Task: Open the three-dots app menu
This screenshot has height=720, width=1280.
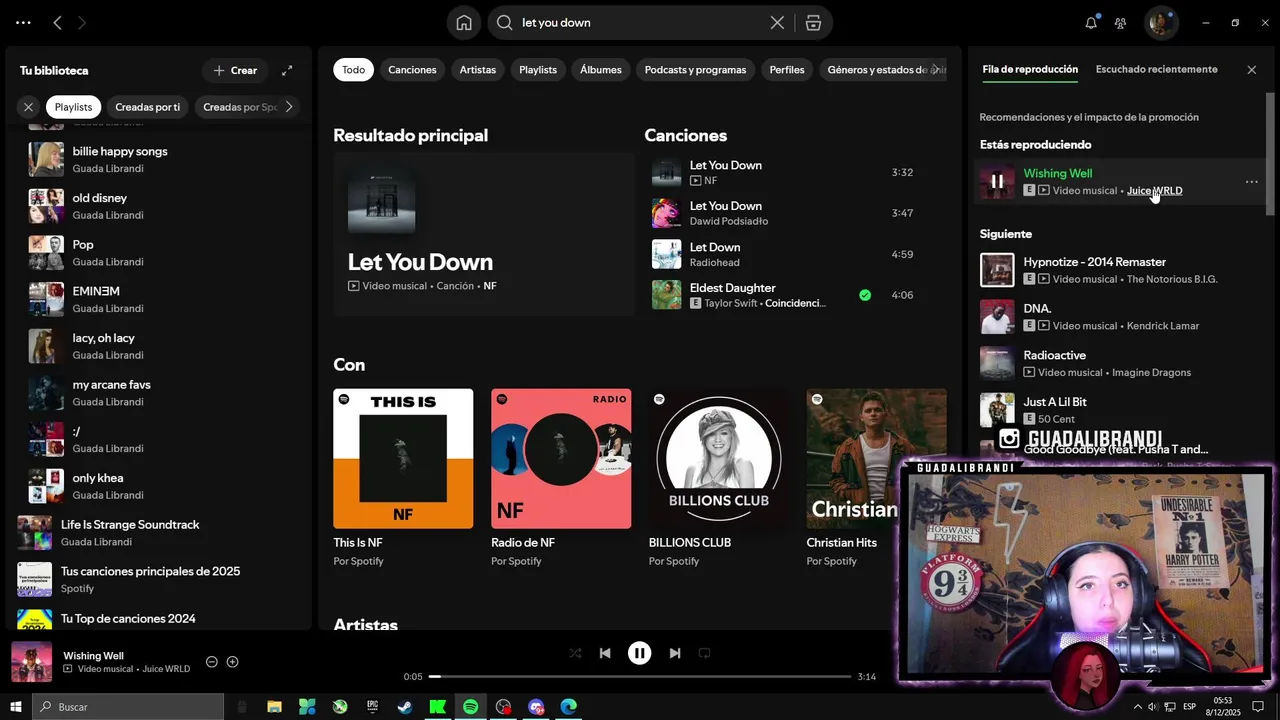Action: [x=23, y=22]
